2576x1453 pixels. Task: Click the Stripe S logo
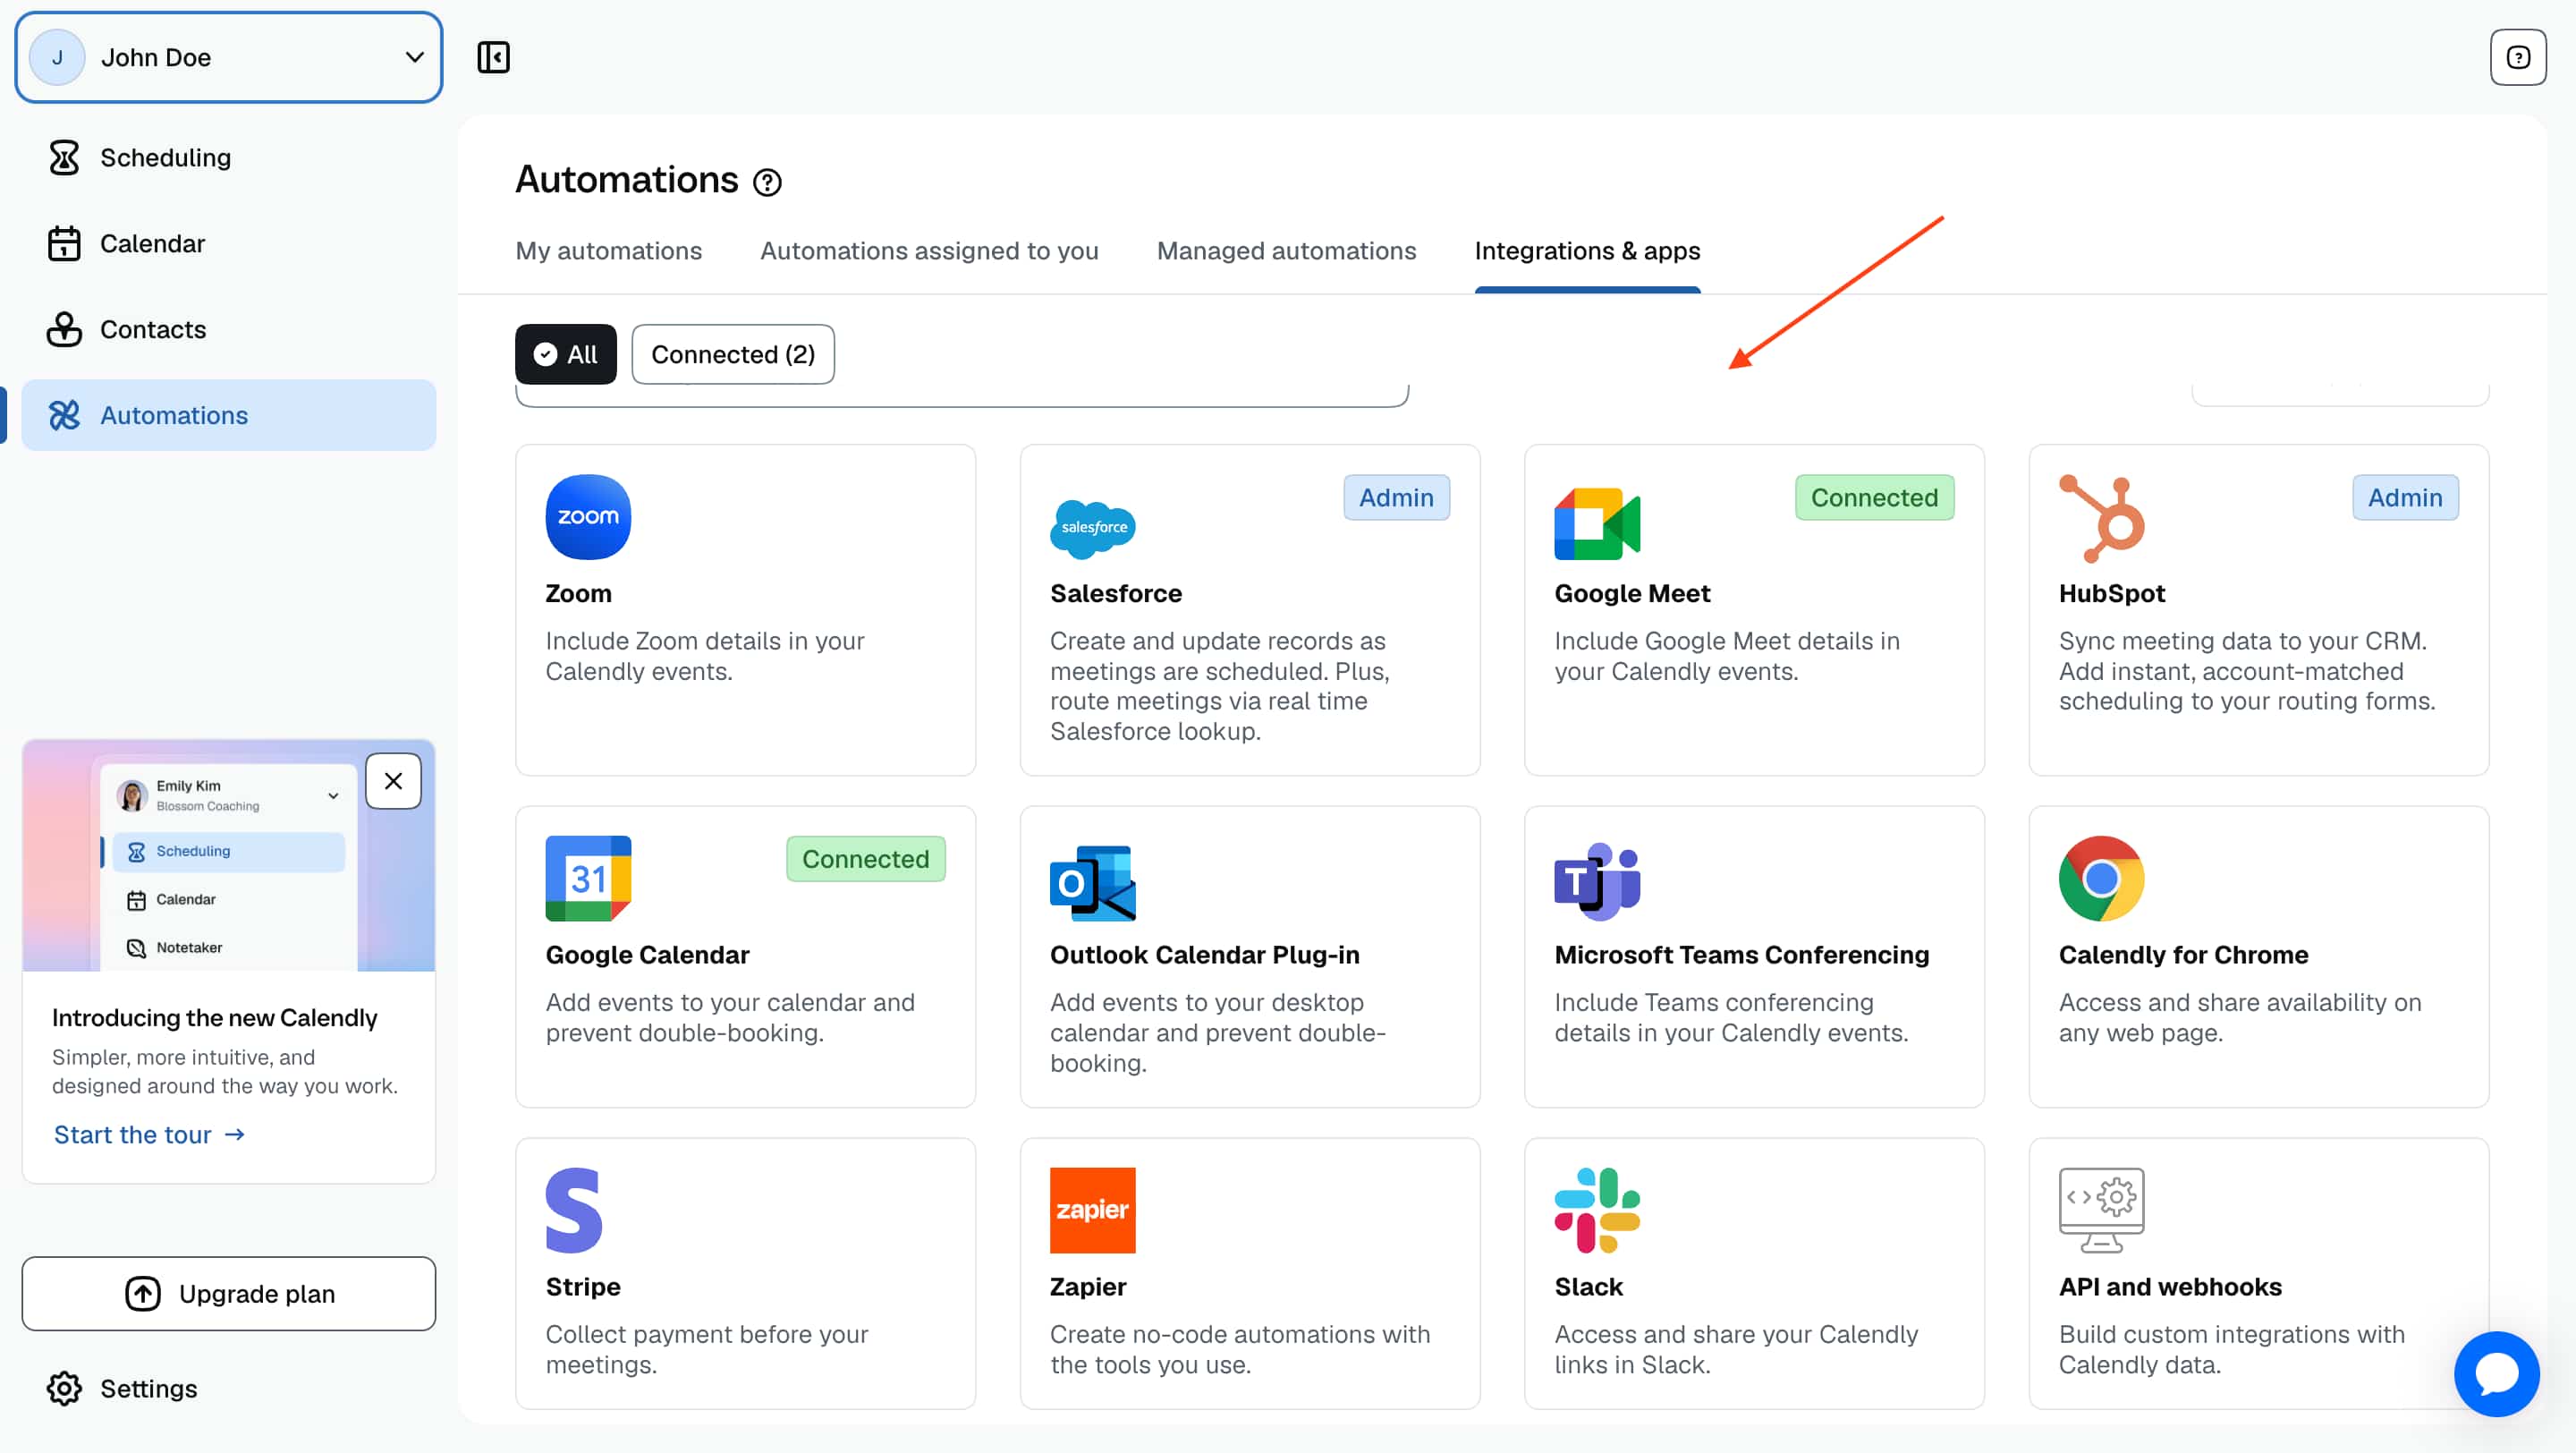[574, 1210]
